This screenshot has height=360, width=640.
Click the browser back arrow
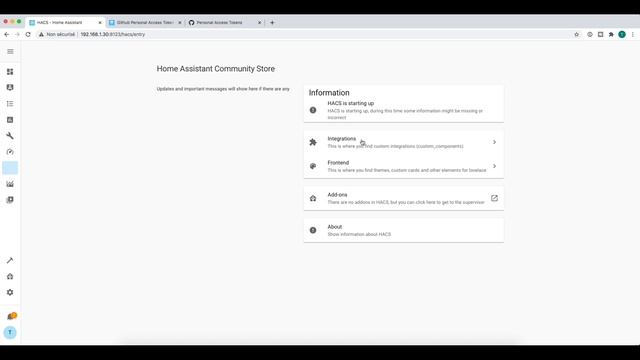point(7,35)
